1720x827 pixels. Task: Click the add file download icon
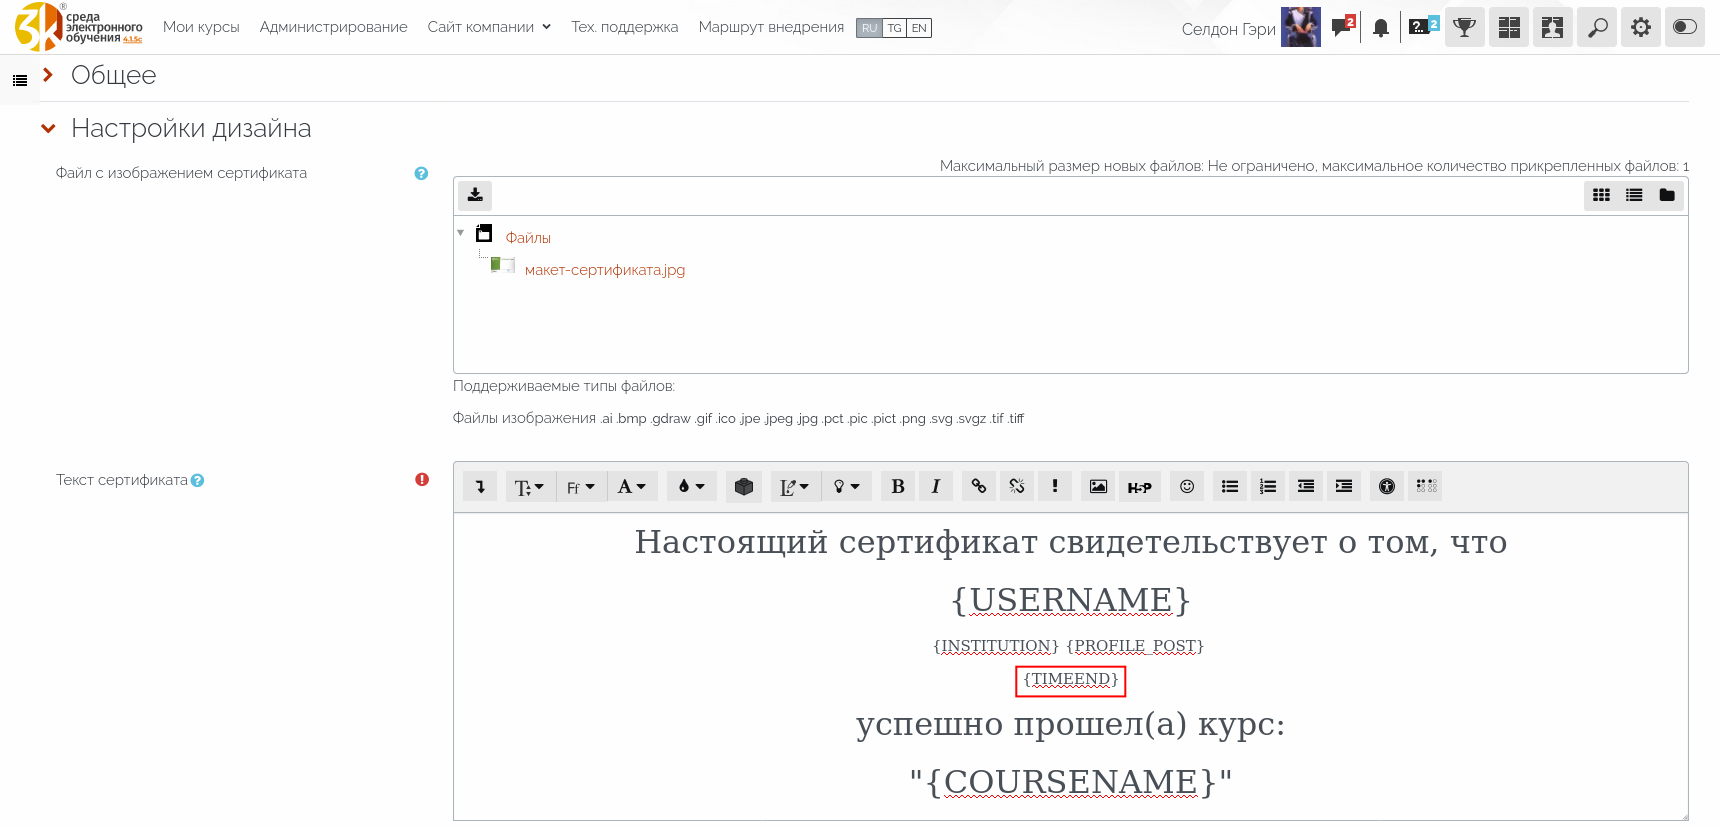pyautogui.click(x=475, y=195)
